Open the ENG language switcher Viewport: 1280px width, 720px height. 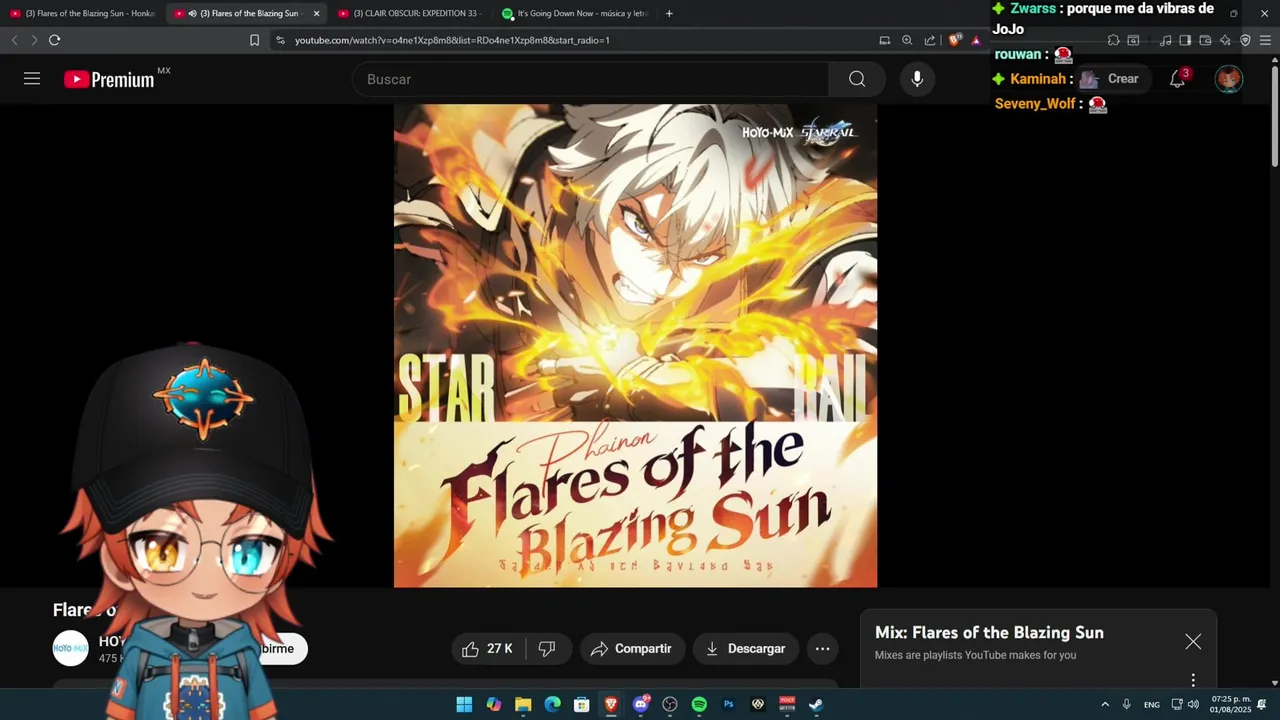[x=1152, y=704]
